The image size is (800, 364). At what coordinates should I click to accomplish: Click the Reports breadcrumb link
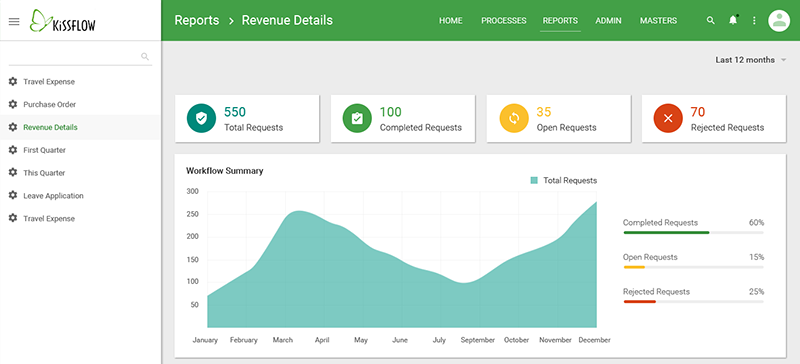196,20
